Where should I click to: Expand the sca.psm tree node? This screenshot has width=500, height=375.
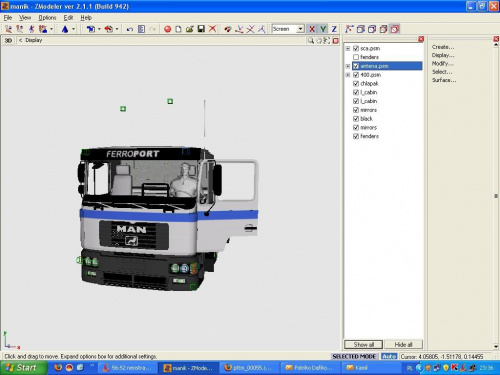click(348, 48)
